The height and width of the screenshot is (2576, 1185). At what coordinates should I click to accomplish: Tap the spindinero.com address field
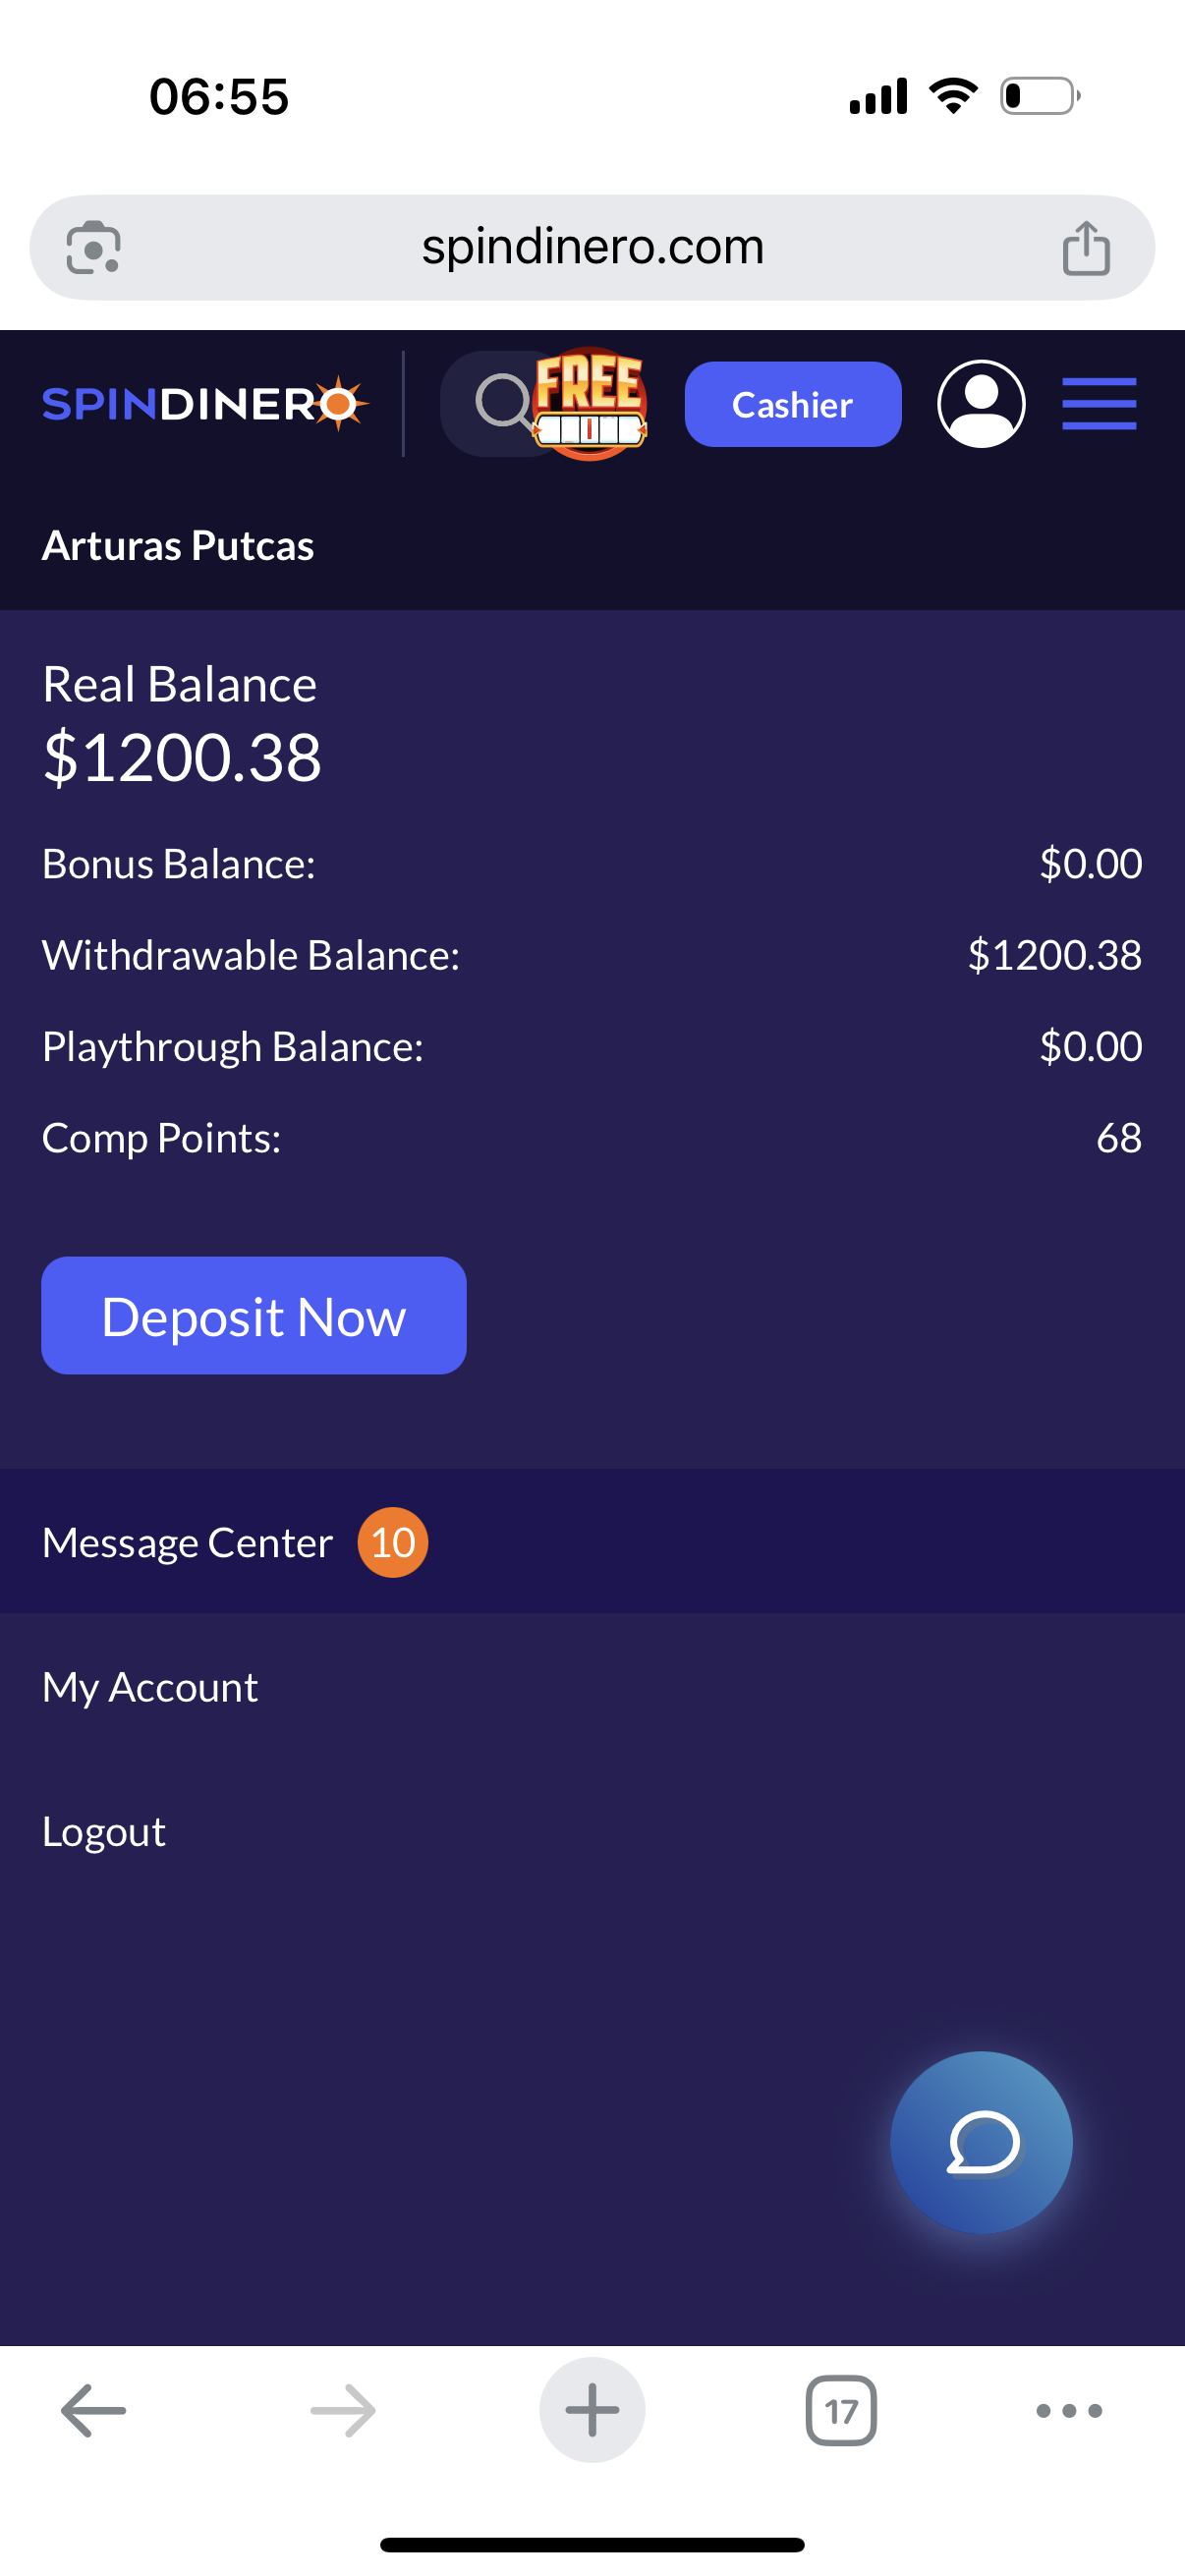click(592, 247)
